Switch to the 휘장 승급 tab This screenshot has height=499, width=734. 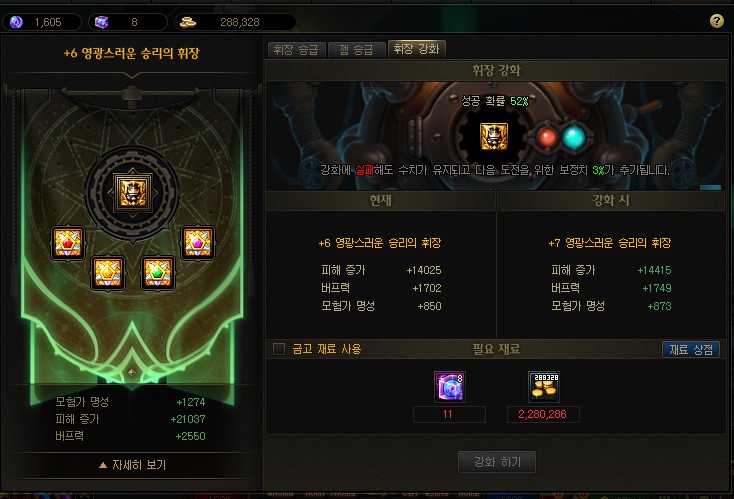point(296,50)
